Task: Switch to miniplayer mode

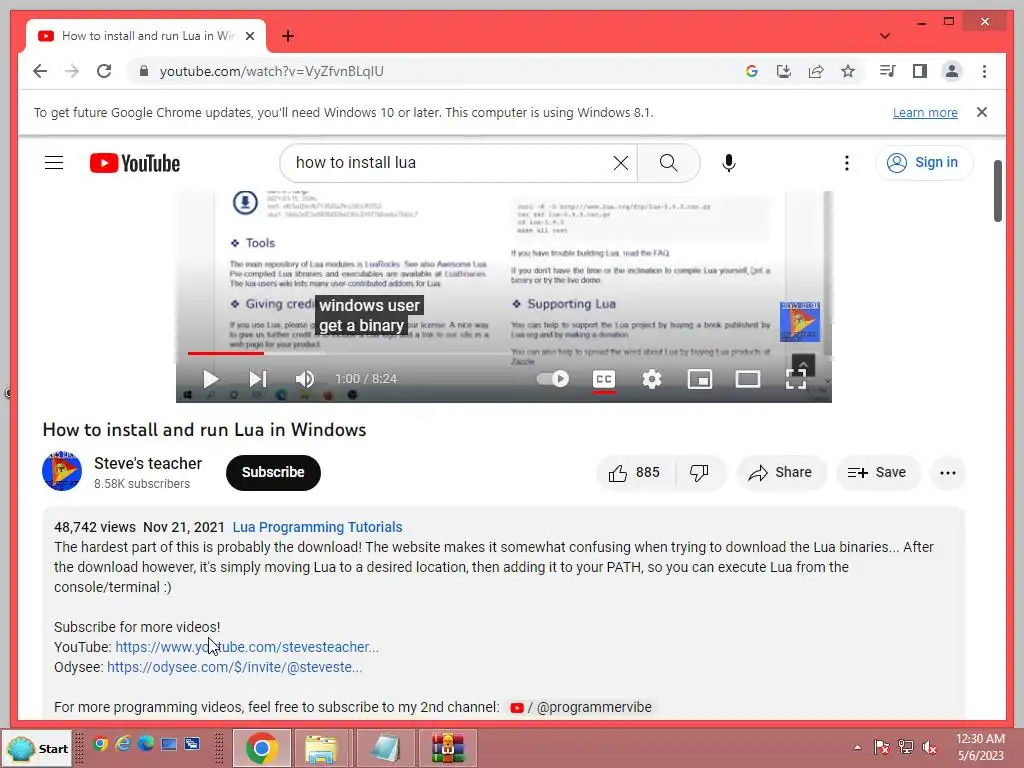Action: pyautogui.click(x=700, y=379)
